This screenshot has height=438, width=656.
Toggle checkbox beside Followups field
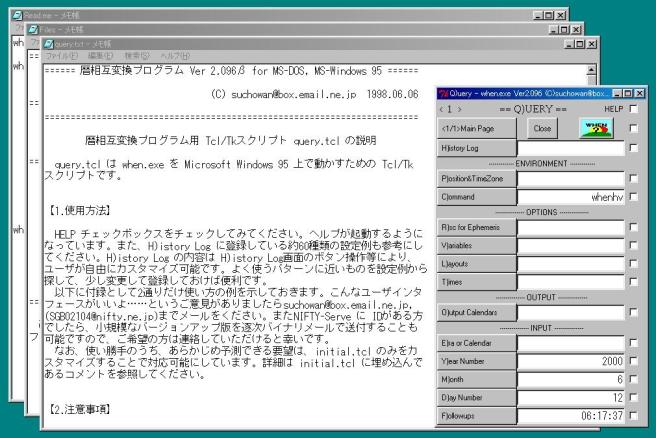coord(633,416)
